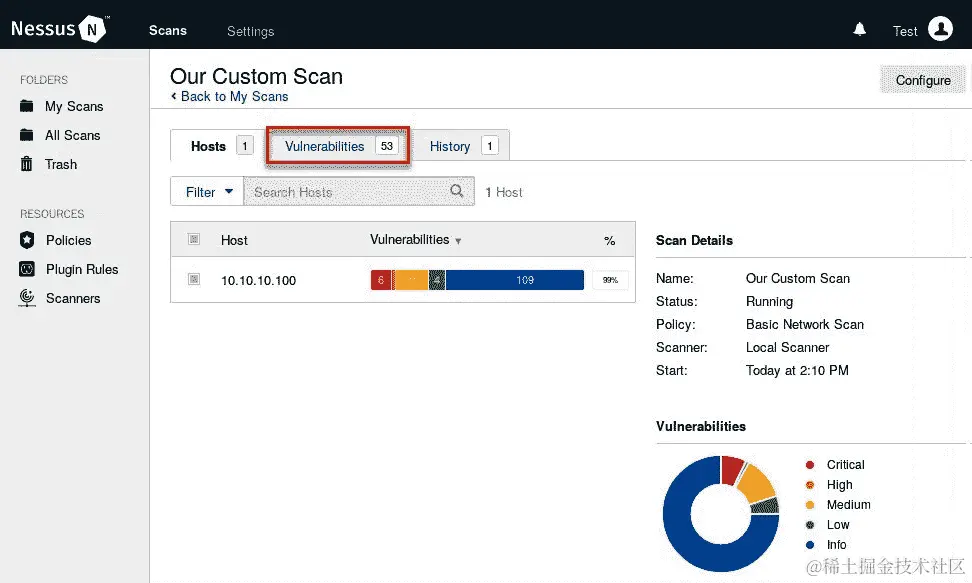
Task: Click the My Scans folder icon
Action: point(27,106)
